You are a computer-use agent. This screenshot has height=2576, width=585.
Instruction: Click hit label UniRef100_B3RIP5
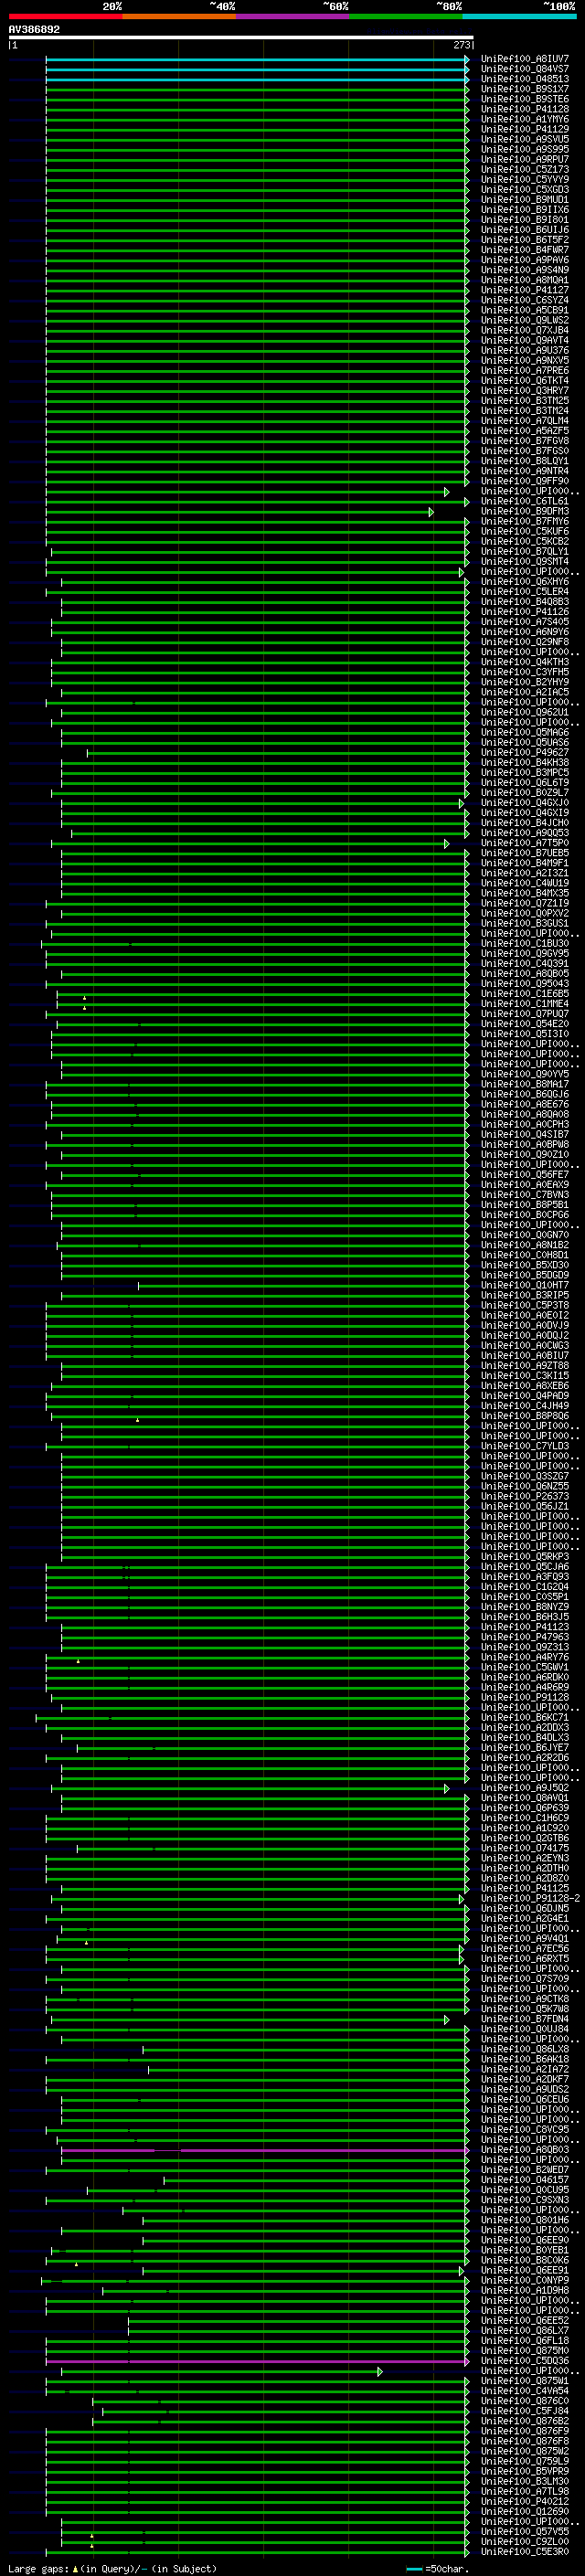[524, 1296]
